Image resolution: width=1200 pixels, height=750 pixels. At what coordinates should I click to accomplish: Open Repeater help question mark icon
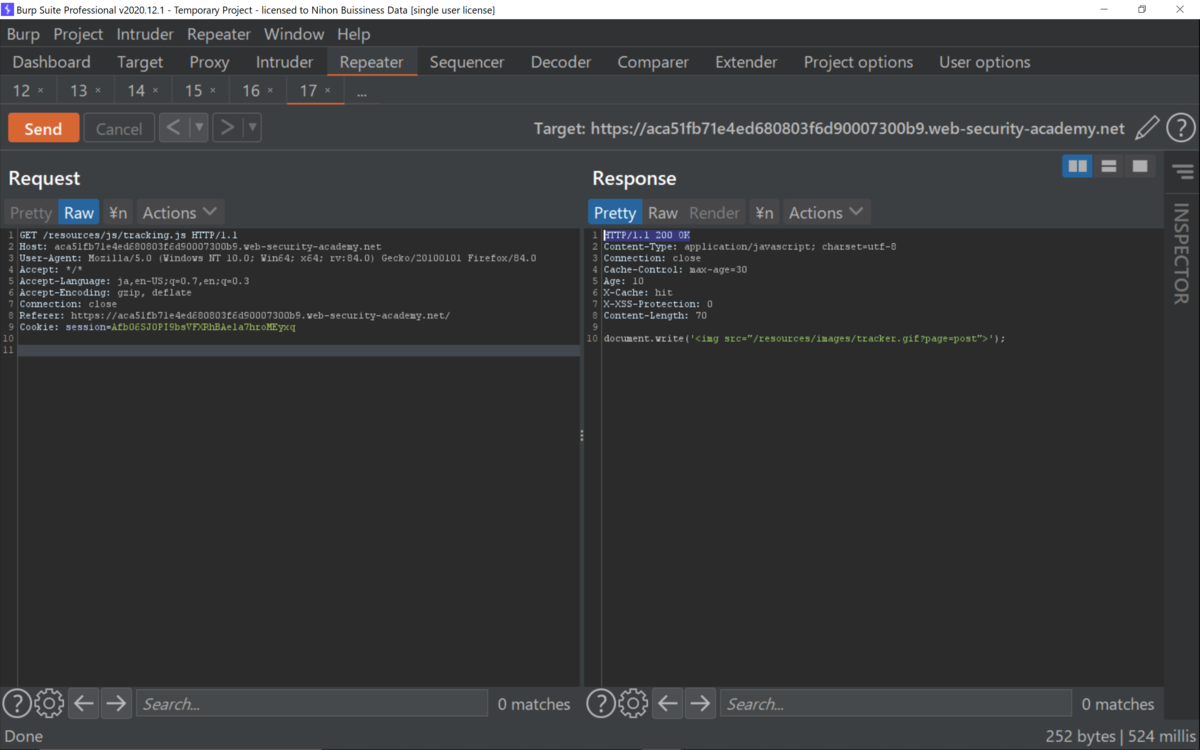coord(1181,128)
